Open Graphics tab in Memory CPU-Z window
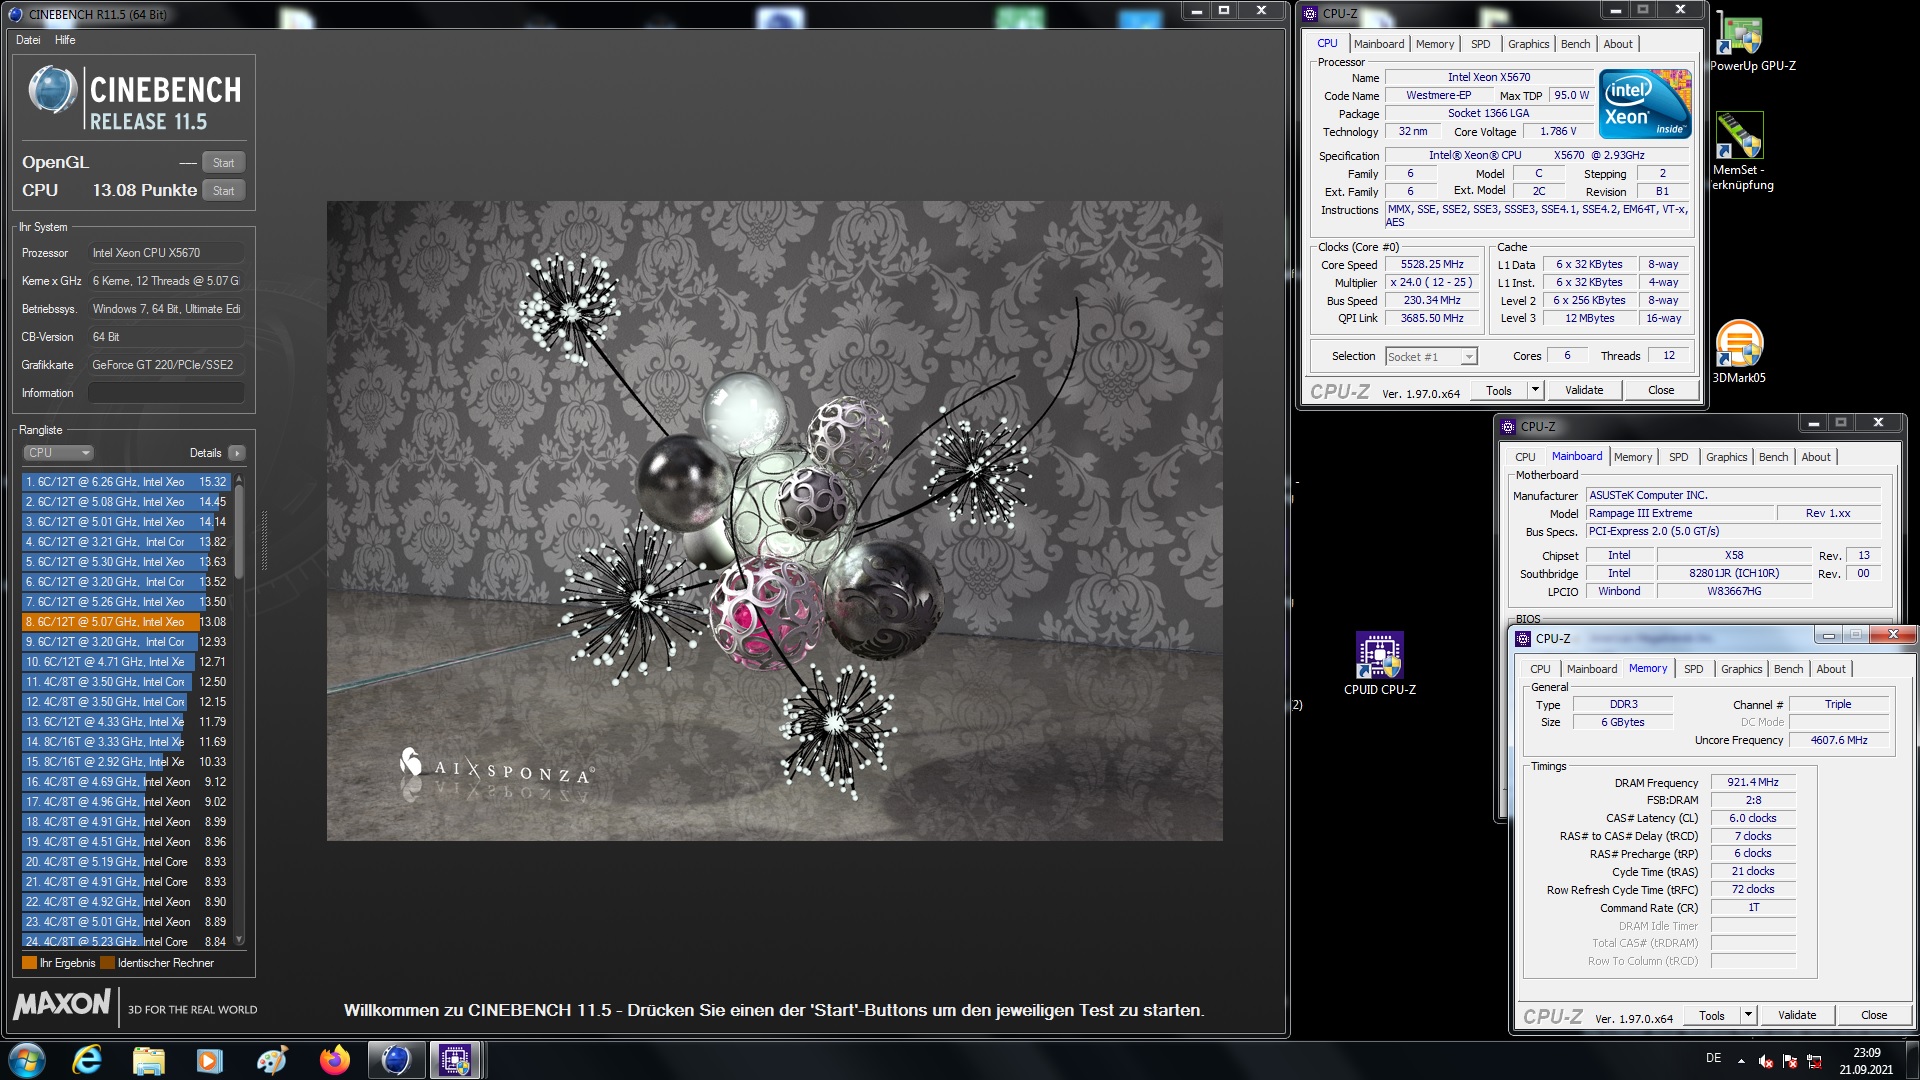The height and width of the screenshot is (1080, 1920). pos(1741,669)
